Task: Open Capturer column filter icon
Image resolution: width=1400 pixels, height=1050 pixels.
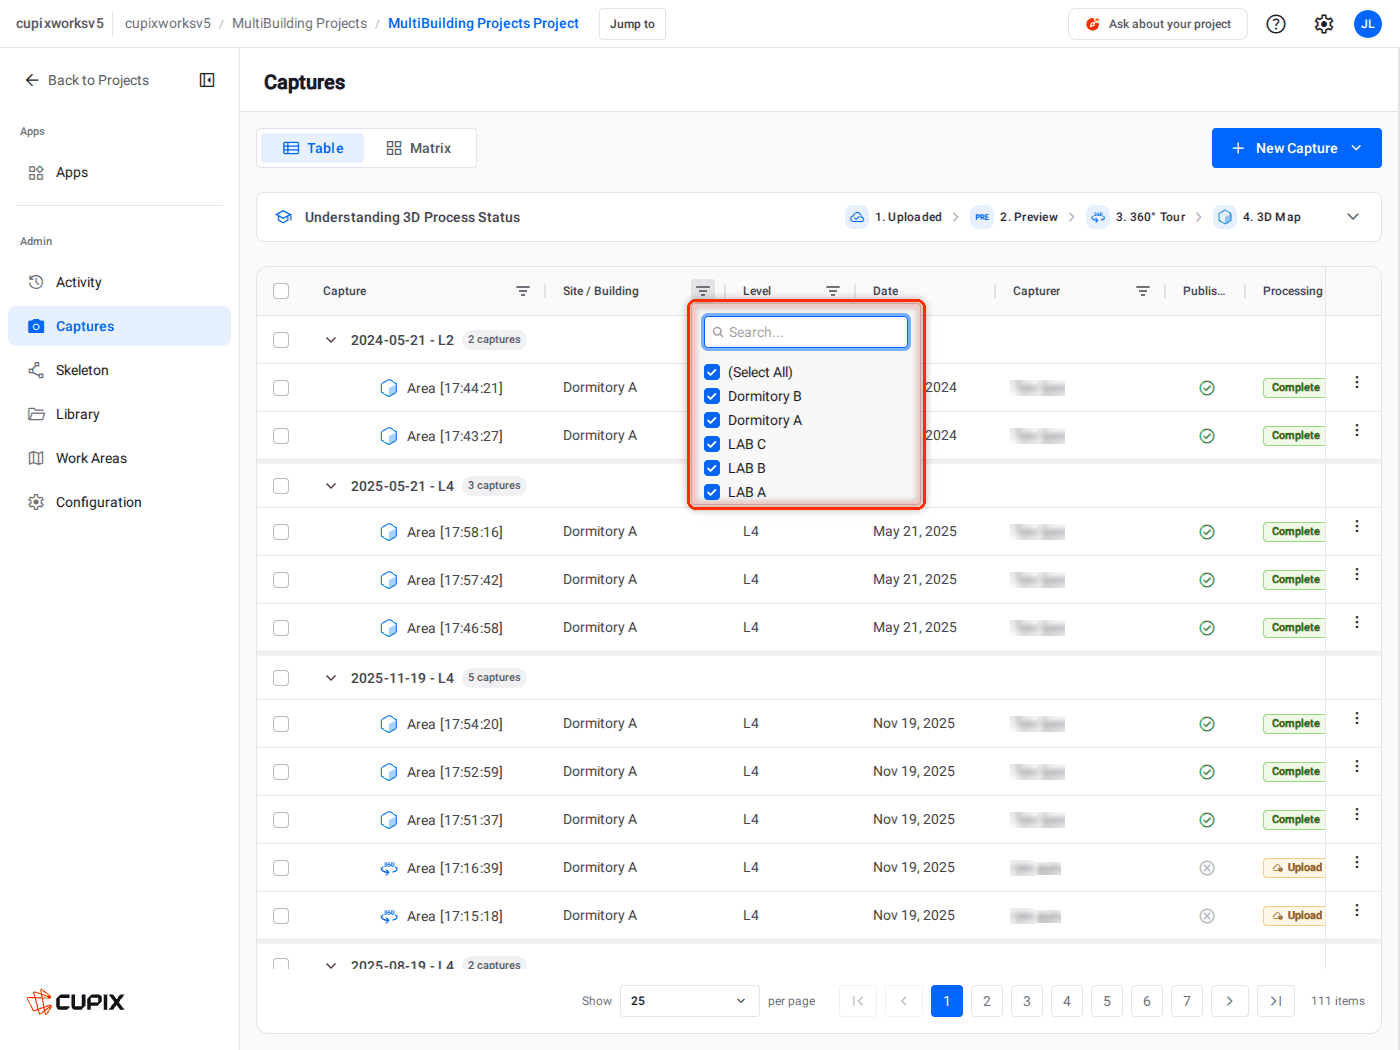Action: click(1143, 291)
